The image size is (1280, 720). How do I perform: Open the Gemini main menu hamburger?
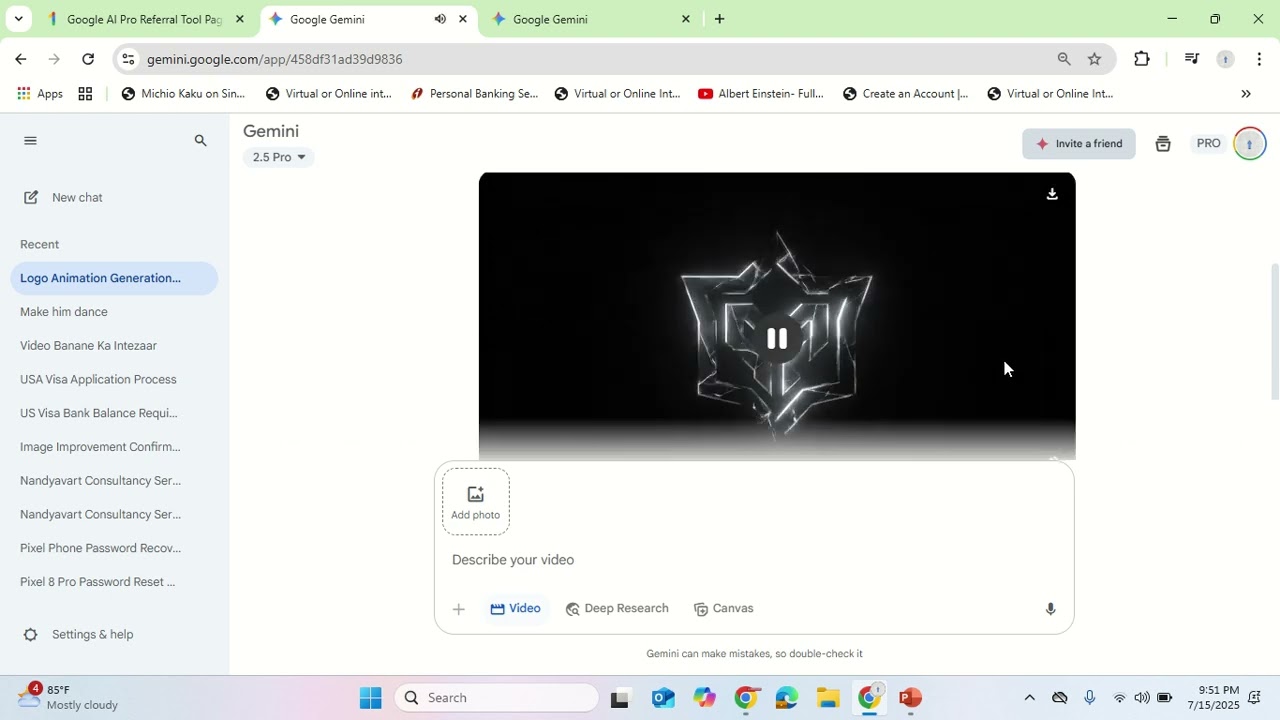[30, 141]
